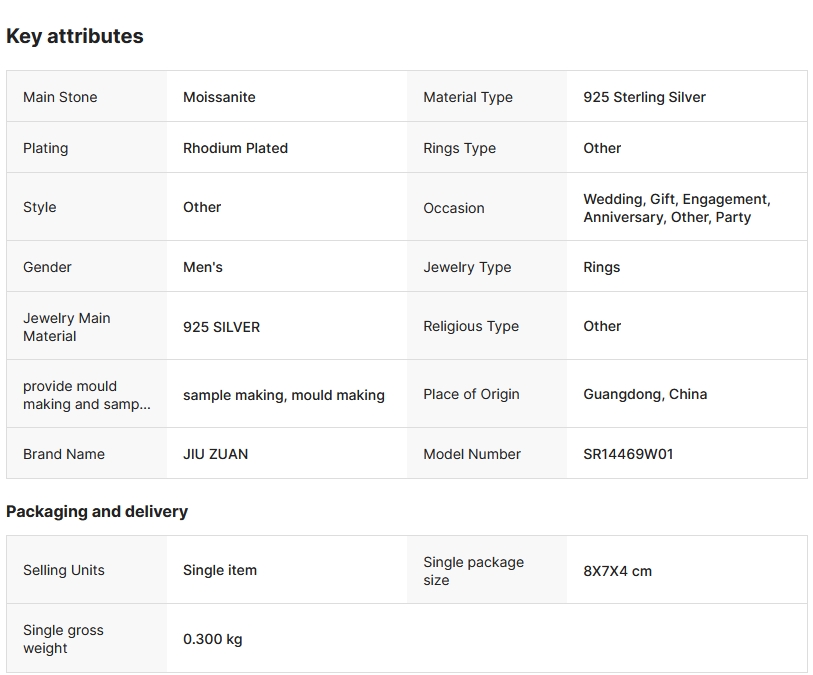Viewport: 813px width, 675px height.
Task: Click the truncated provide mould making label
Action: (x=86, y=395)
